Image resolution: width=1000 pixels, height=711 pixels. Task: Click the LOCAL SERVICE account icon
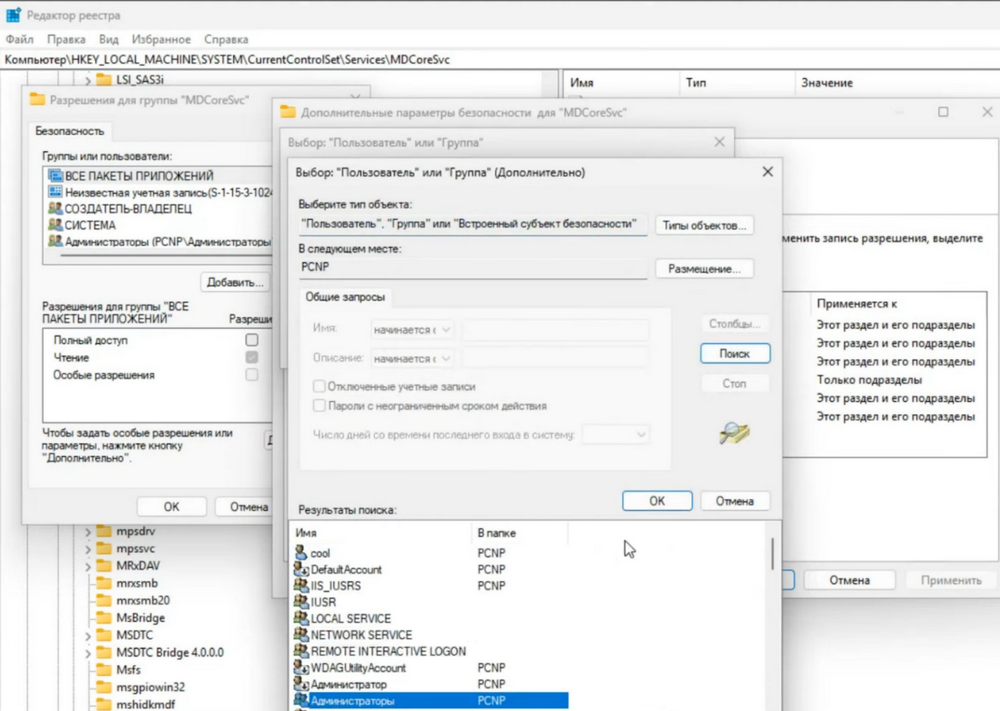point(301,619)
